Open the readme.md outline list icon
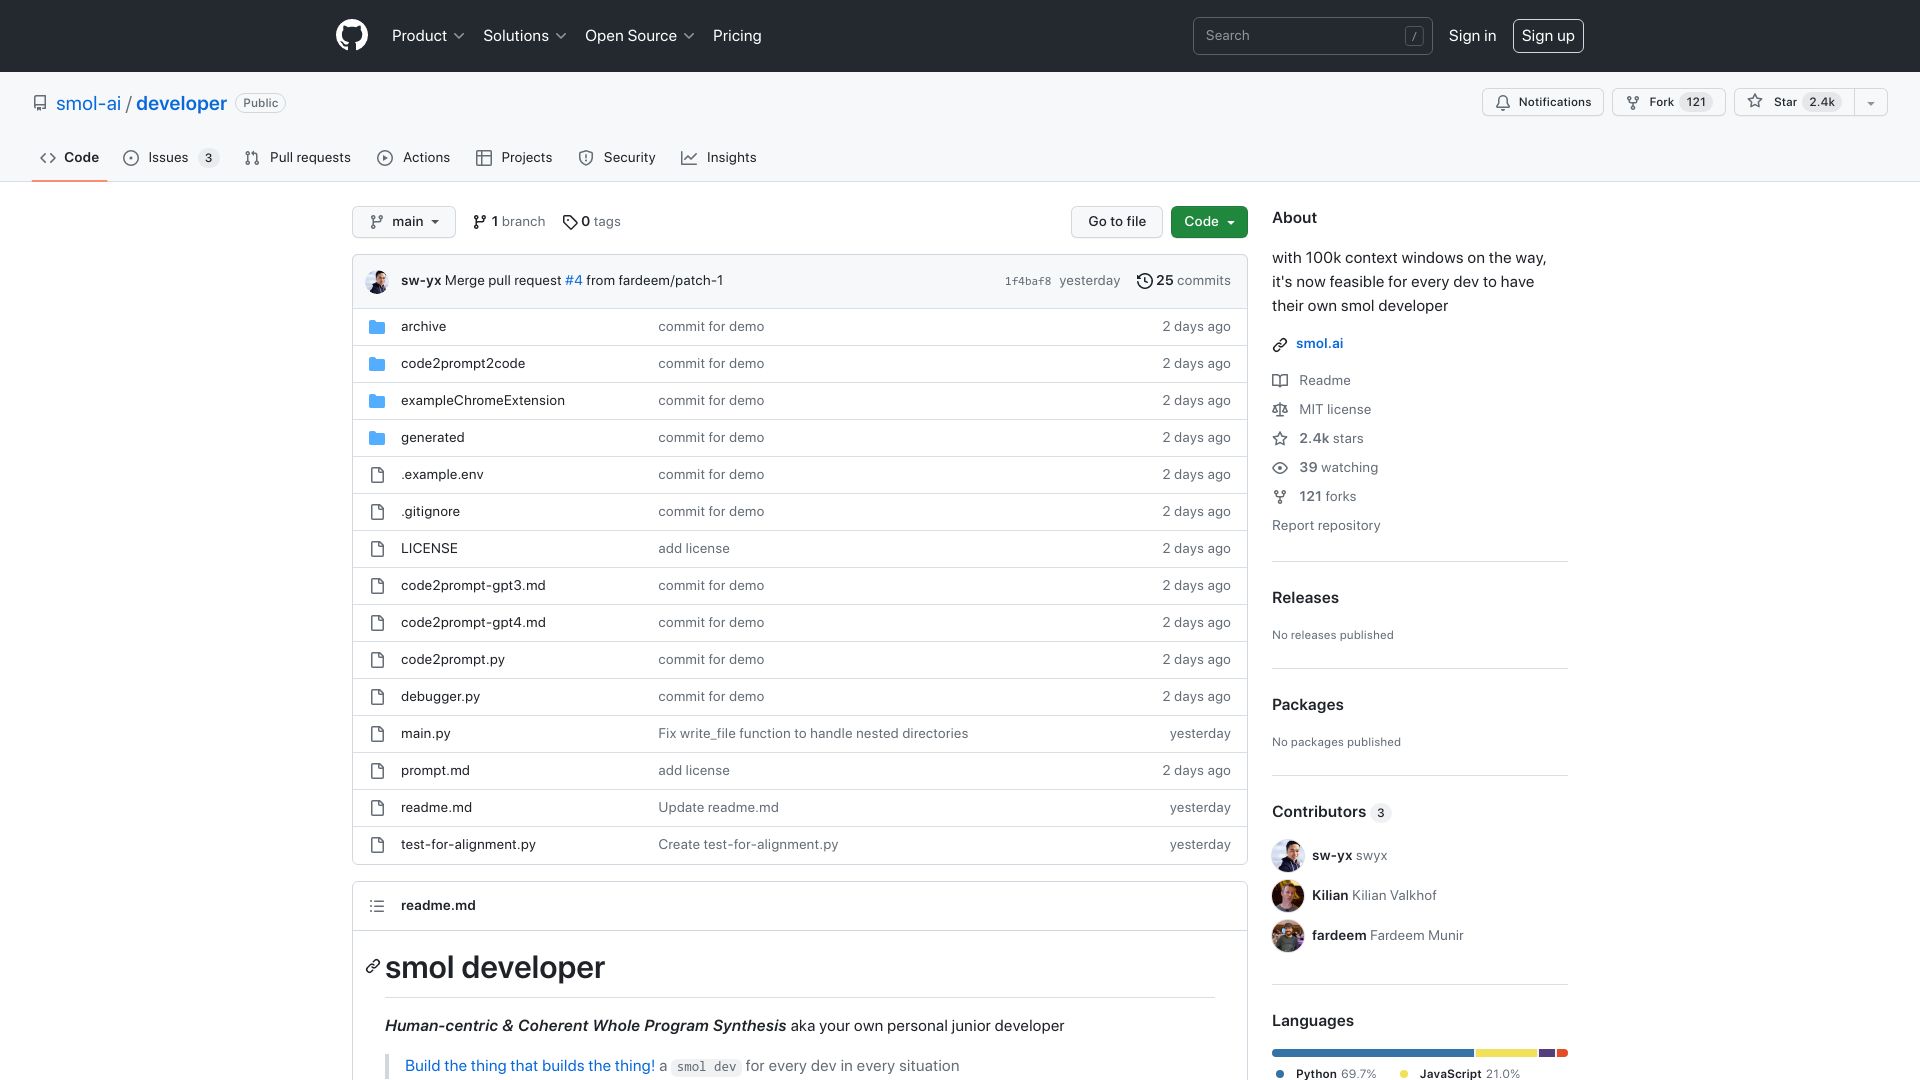Image resolution: width=1920 pixels, height=1080 pixels. (377, 906)
